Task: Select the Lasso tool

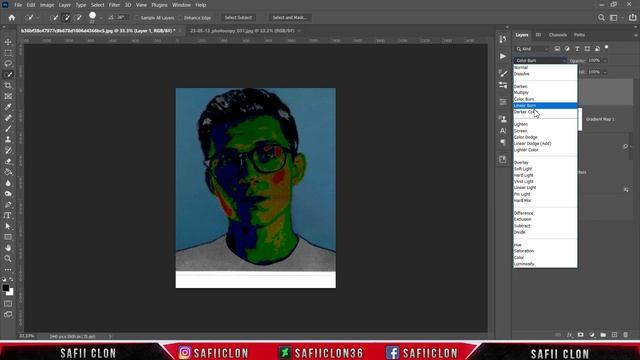Action: pyautogui.click(x=8, y=64)
